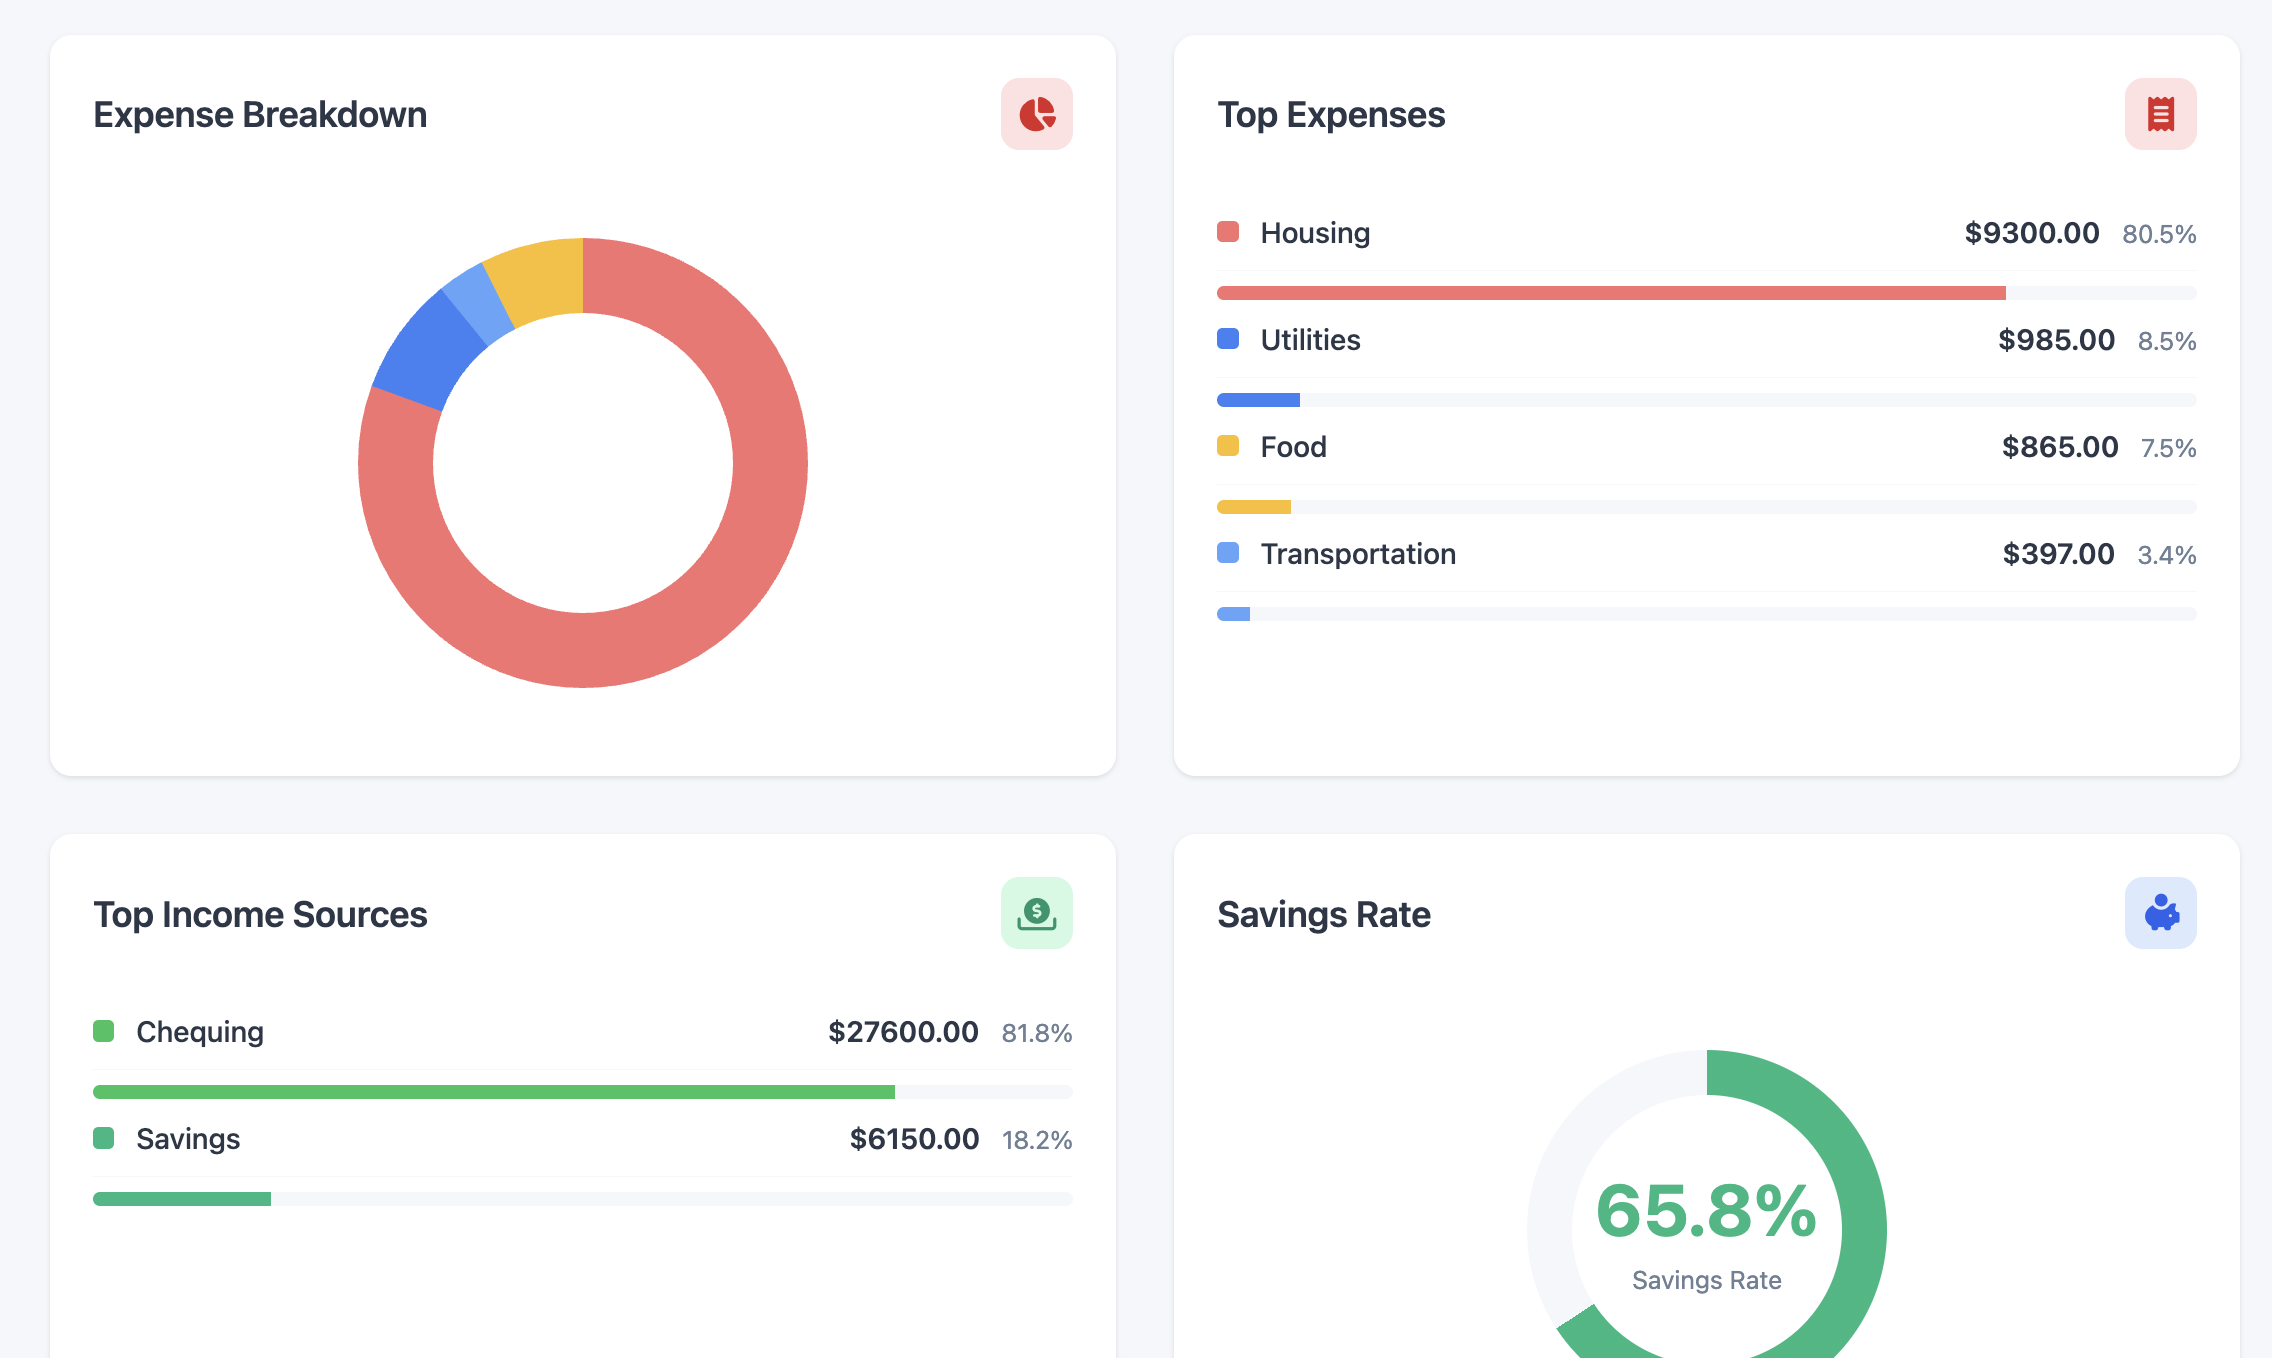
Task: Click the pie chart icon on Expense Breakdown card
Action: pyautogui.click(x=1037, y=113)
